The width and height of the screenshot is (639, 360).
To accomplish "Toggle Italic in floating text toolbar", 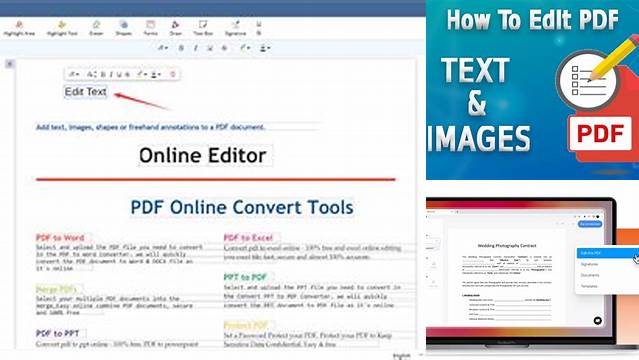I will (110, 74).
